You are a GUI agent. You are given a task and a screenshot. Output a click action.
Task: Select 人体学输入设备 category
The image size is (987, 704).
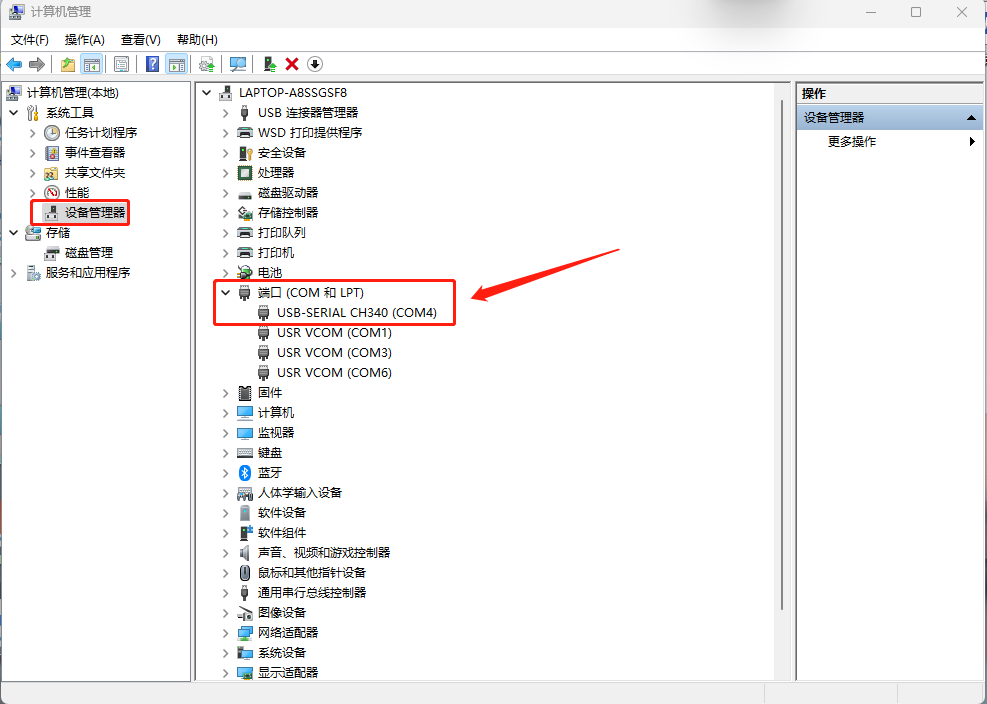[x=300, y=492]
